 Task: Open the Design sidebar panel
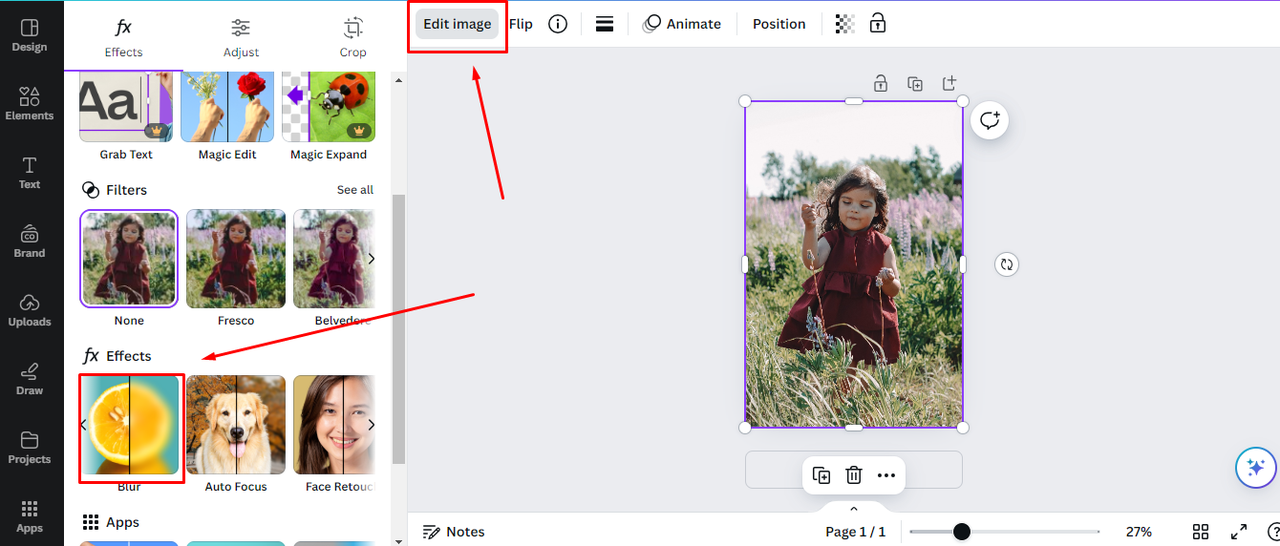point(30,34)
